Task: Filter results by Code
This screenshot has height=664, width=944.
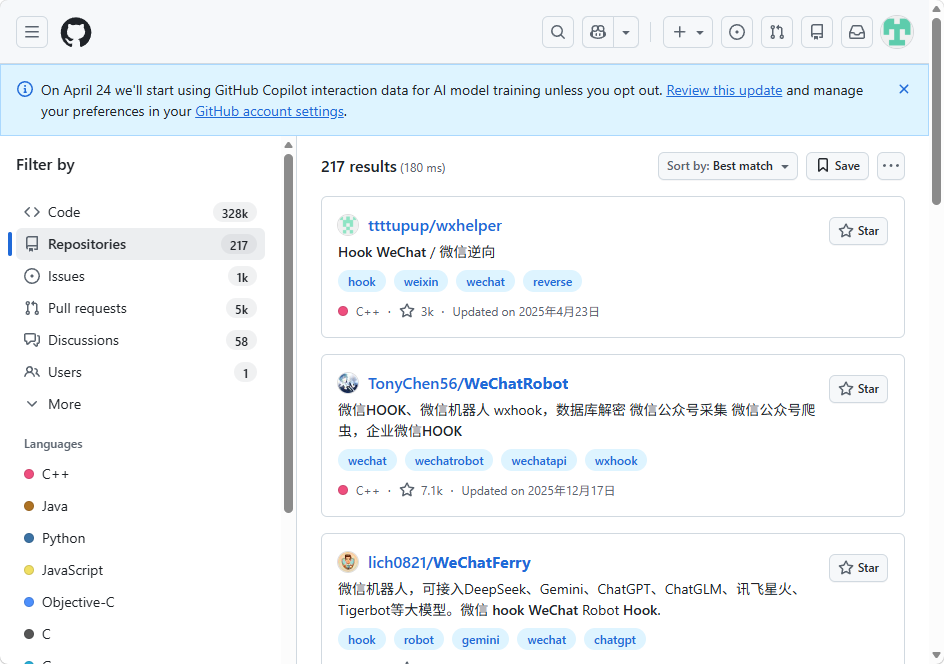Action: pos(140,213)
